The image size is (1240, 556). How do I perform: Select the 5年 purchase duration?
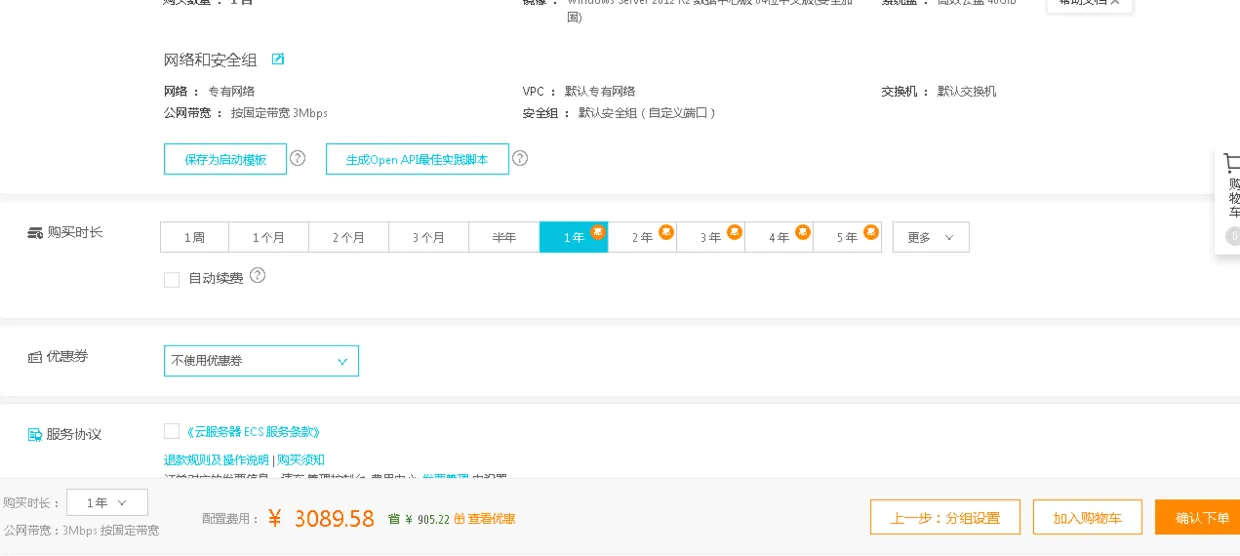tap(847, 237)
